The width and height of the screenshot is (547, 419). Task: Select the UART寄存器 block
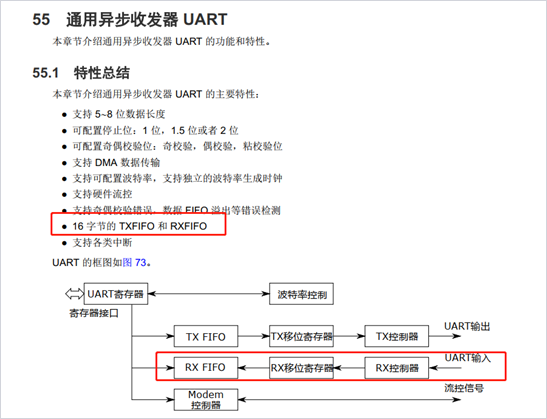tap(116, 294)
